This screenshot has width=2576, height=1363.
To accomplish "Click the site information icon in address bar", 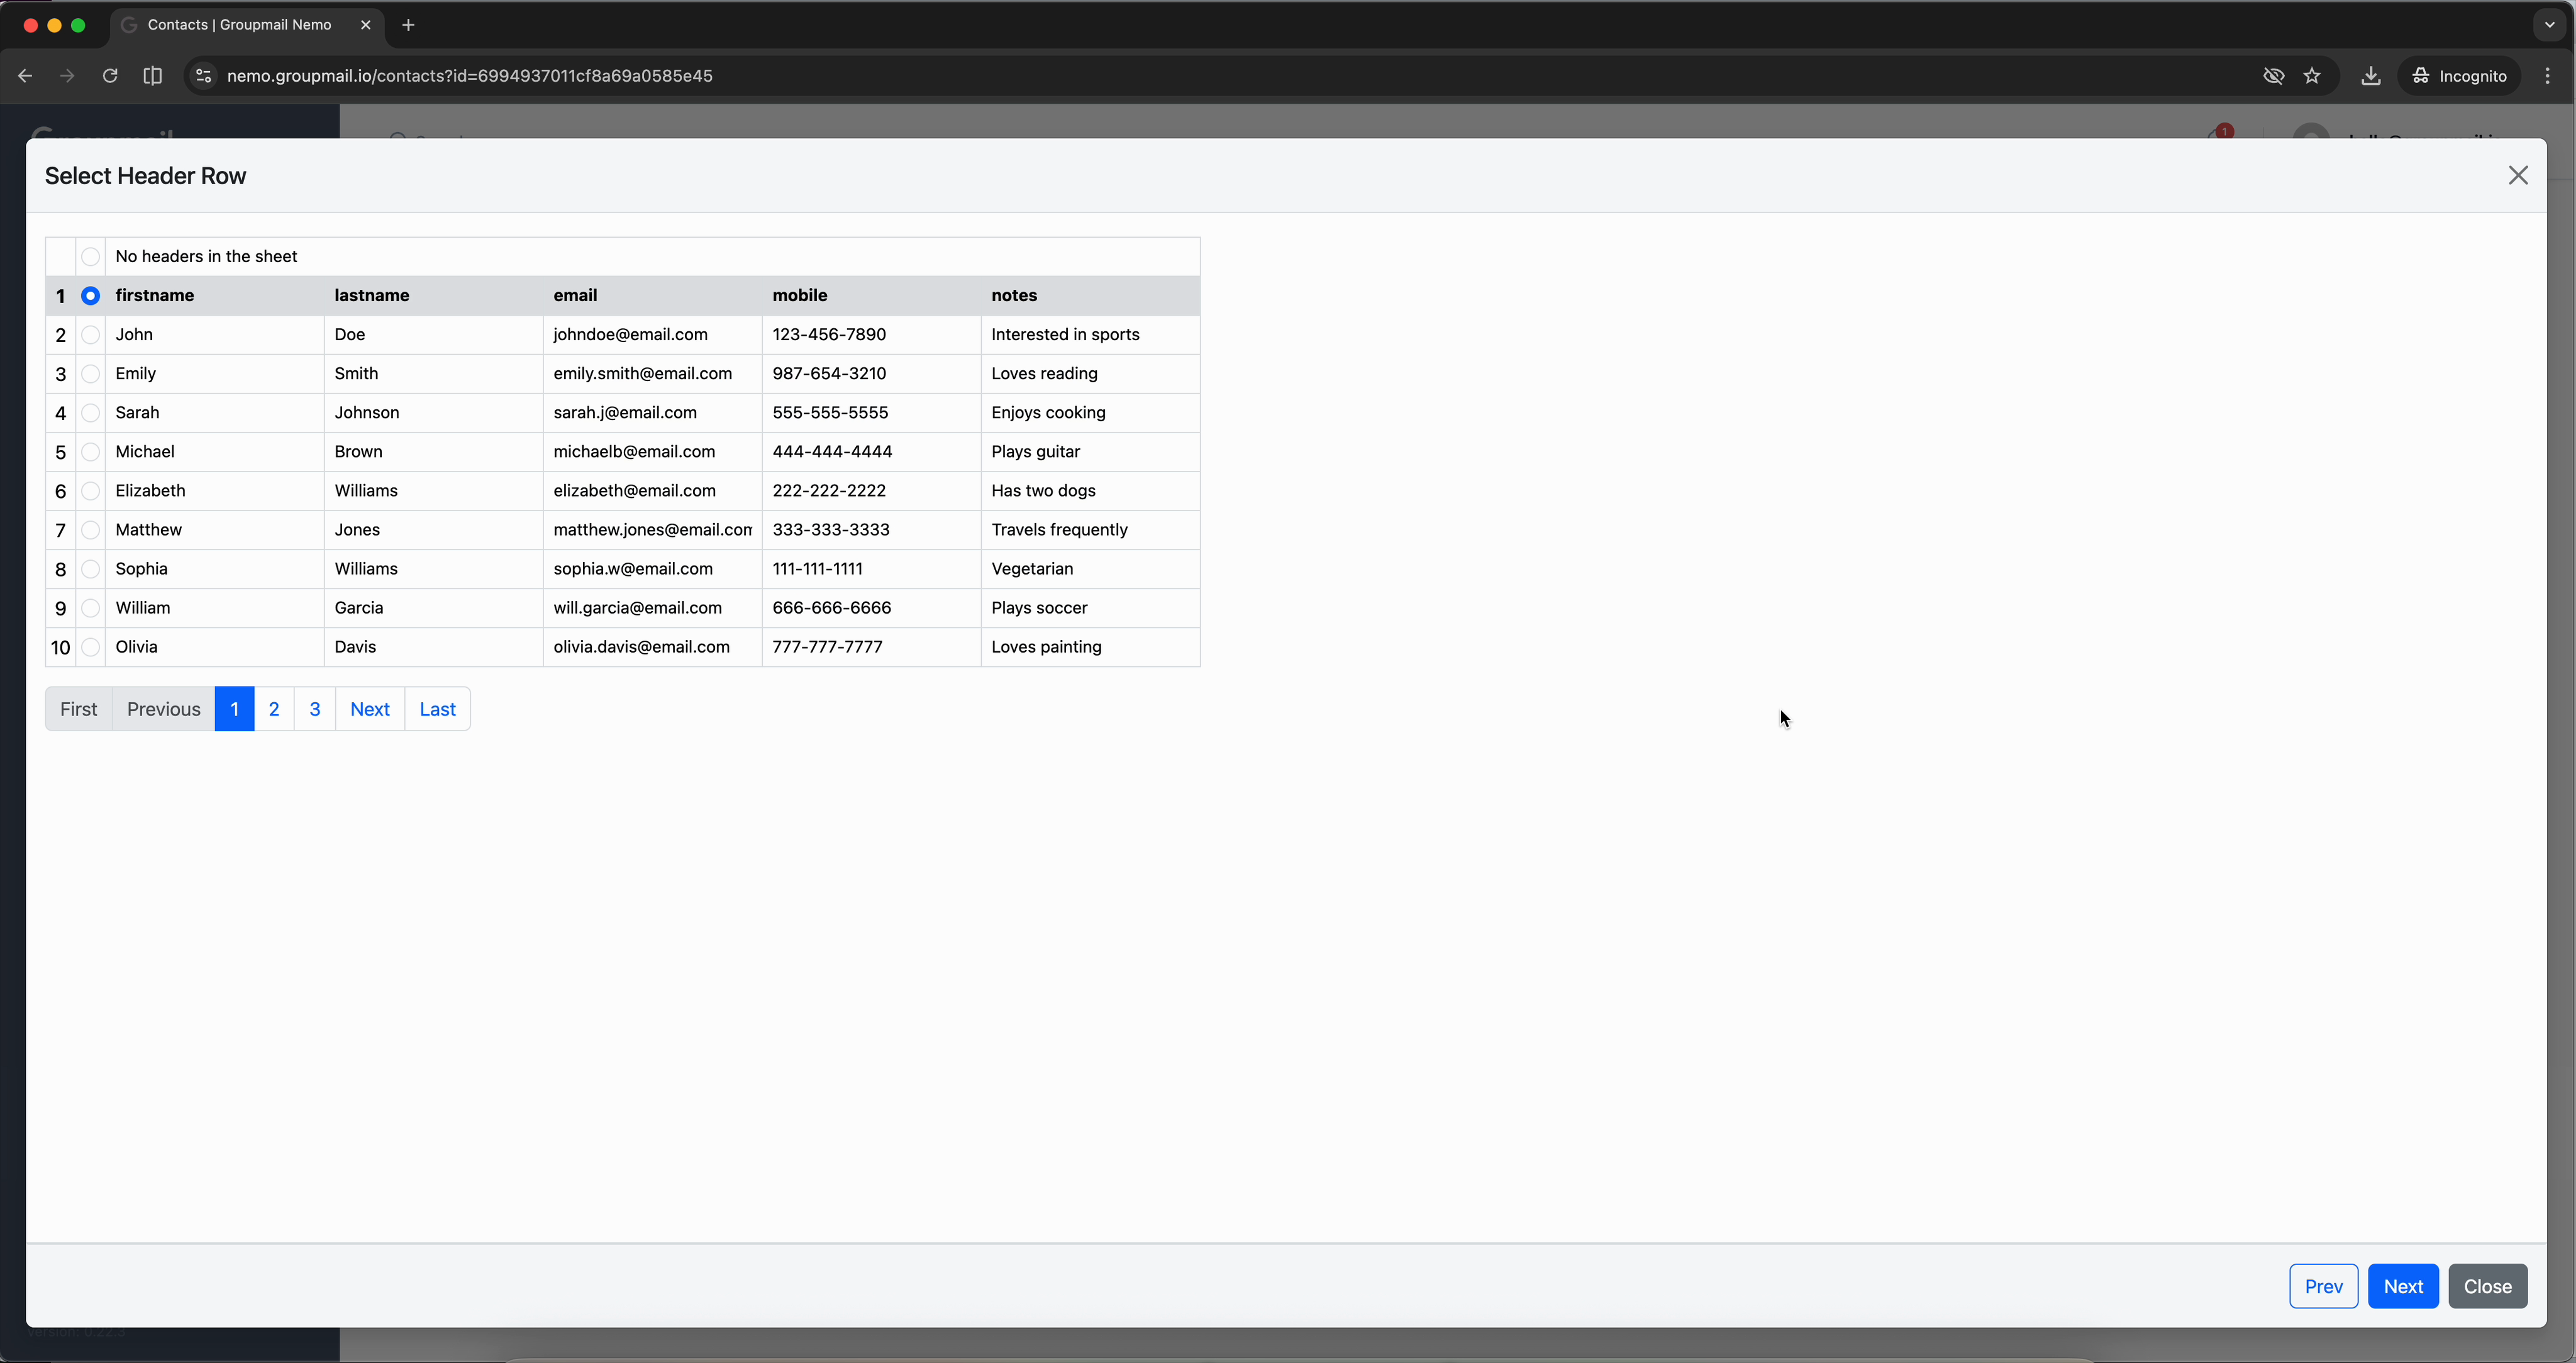I will pos(203,76).
